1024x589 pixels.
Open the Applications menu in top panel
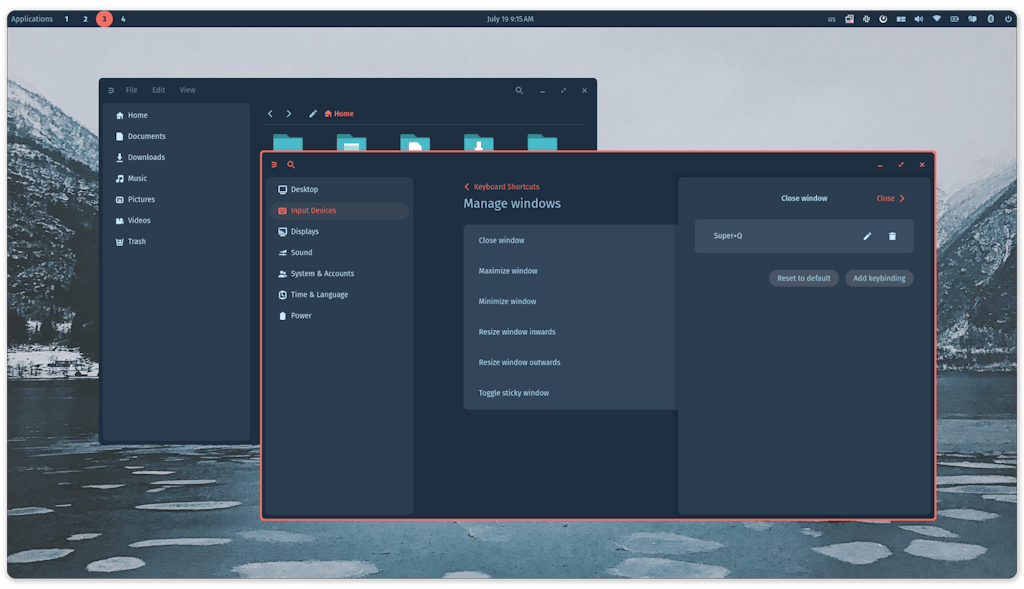32,19
